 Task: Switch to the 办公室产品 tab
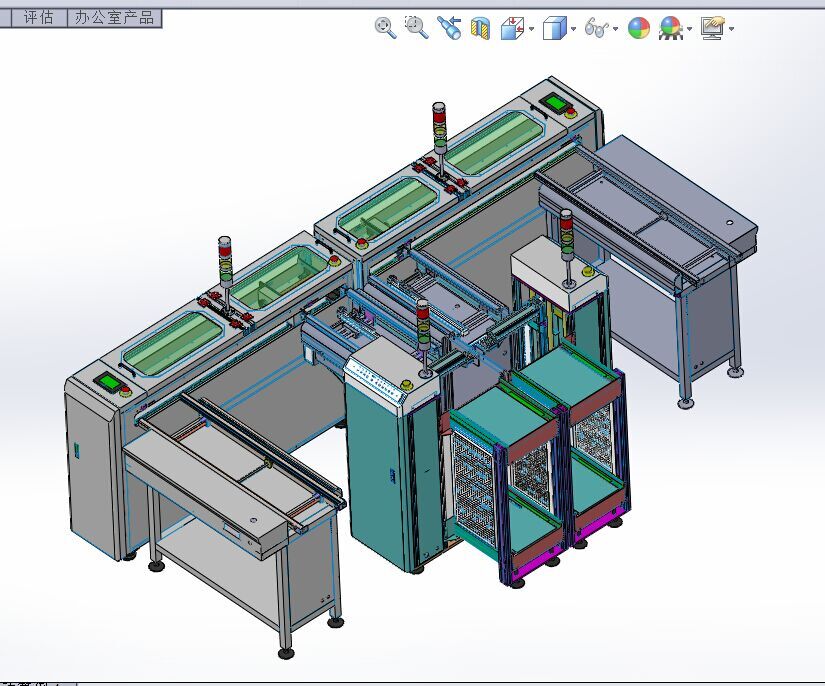[114, 17]
